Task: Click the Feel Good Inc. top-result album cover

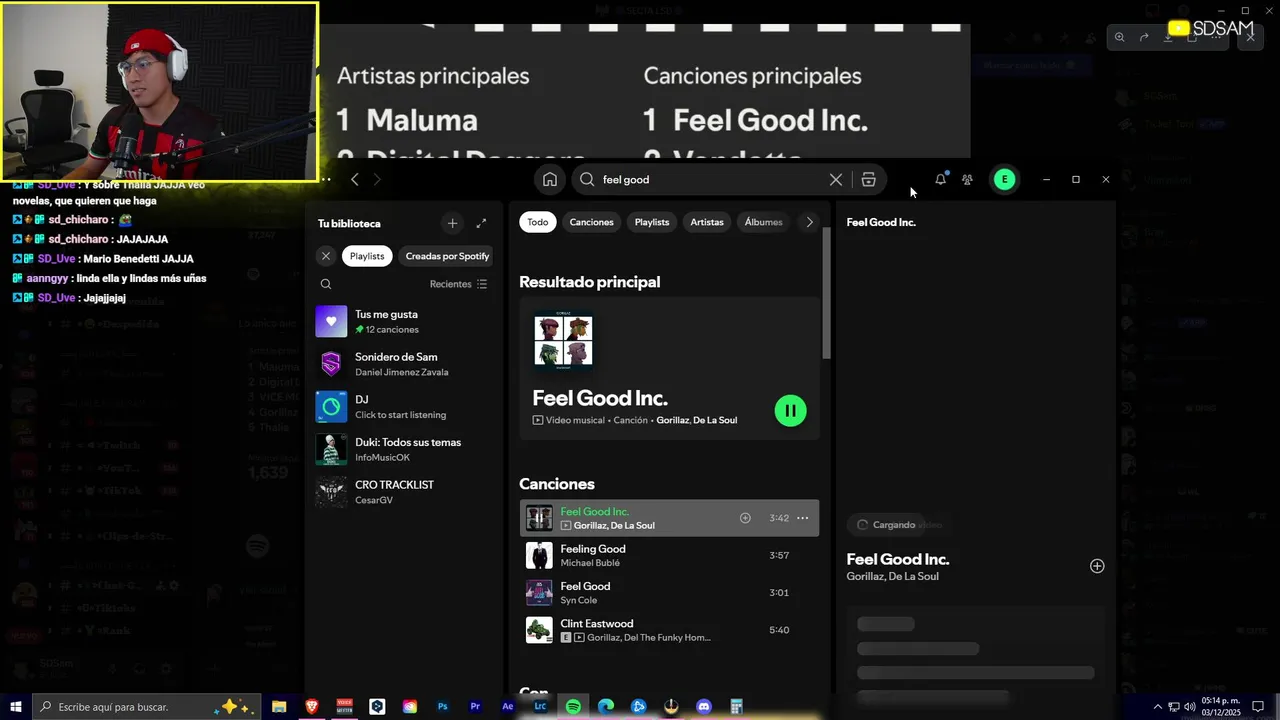Action: pos(563,341)
